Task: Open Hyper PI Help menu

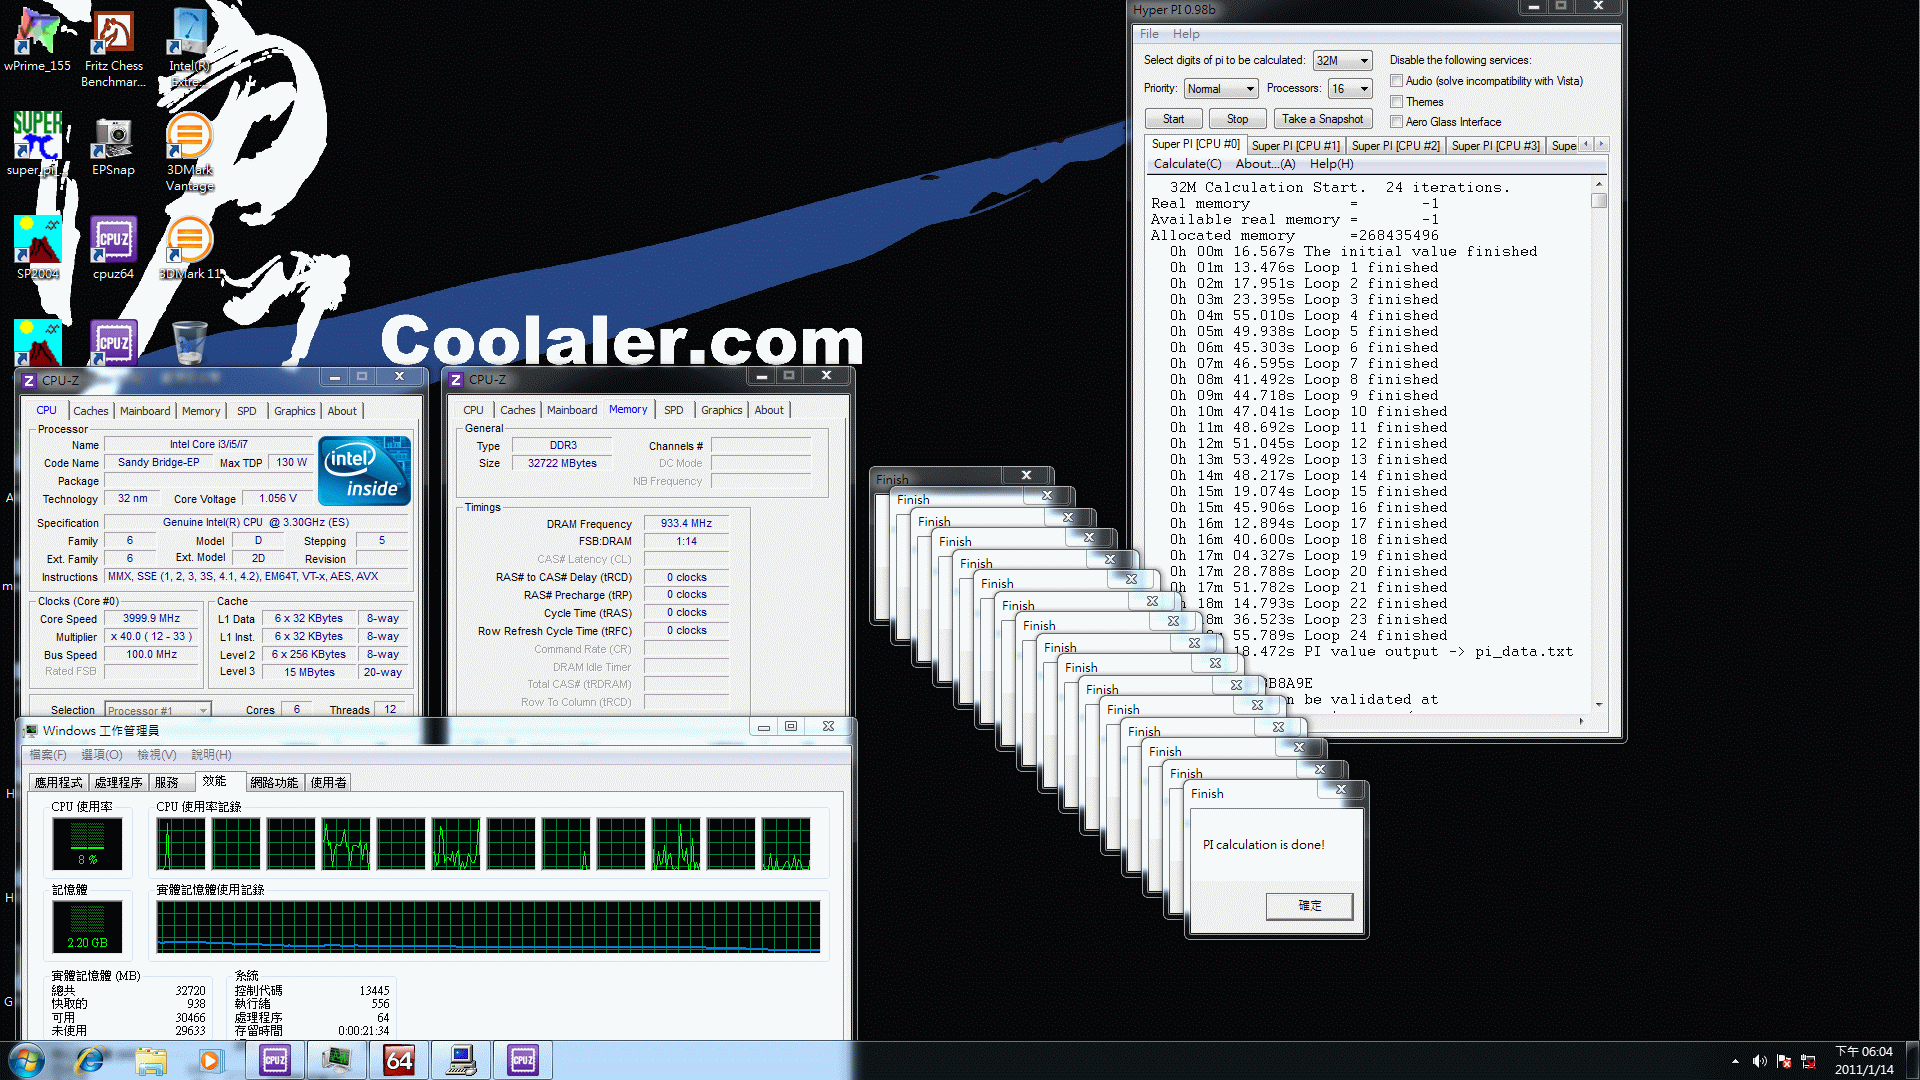Action: coord(1186,34)
